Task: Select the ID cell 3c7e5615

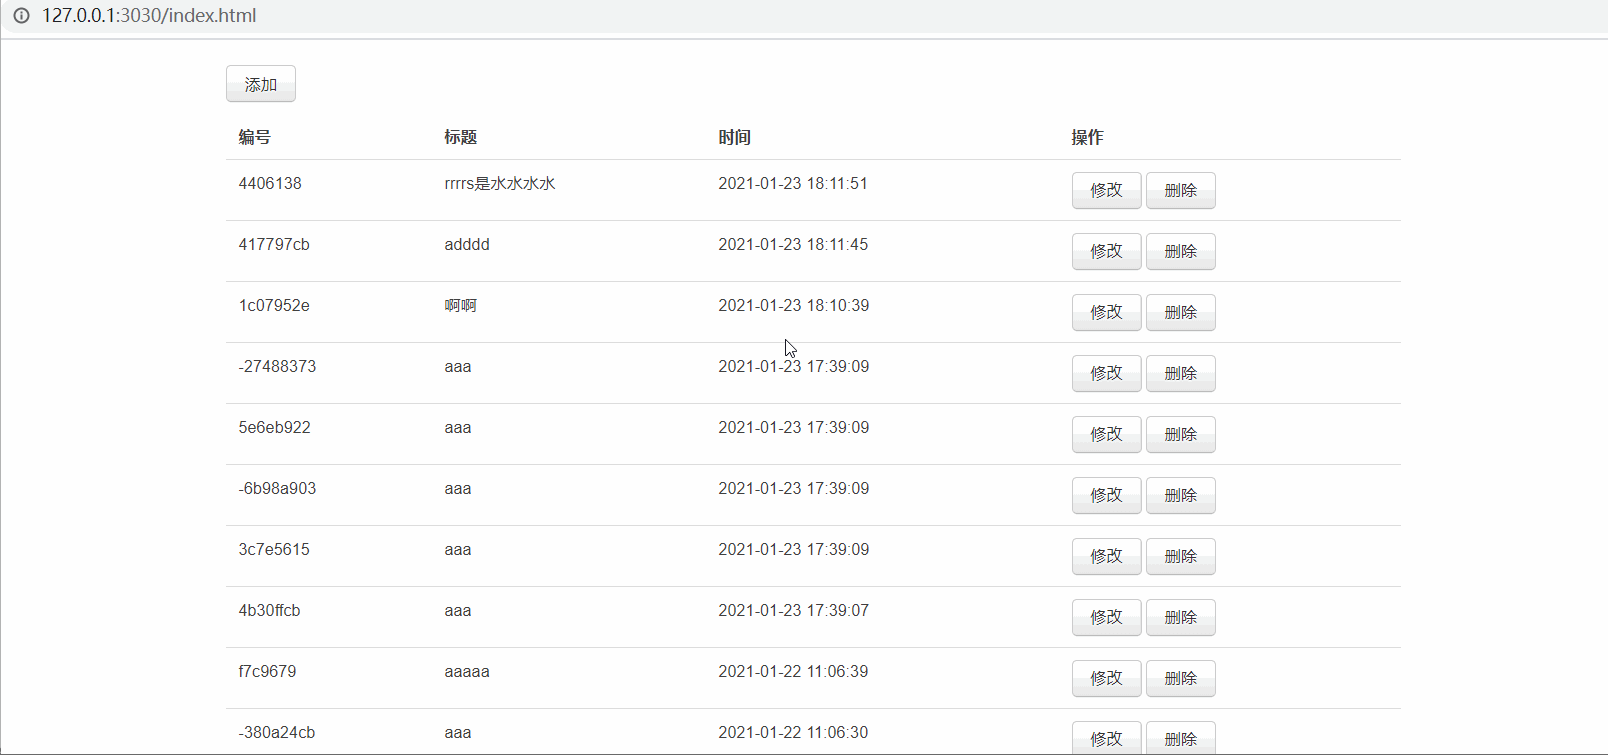Action: pos(274,550)
